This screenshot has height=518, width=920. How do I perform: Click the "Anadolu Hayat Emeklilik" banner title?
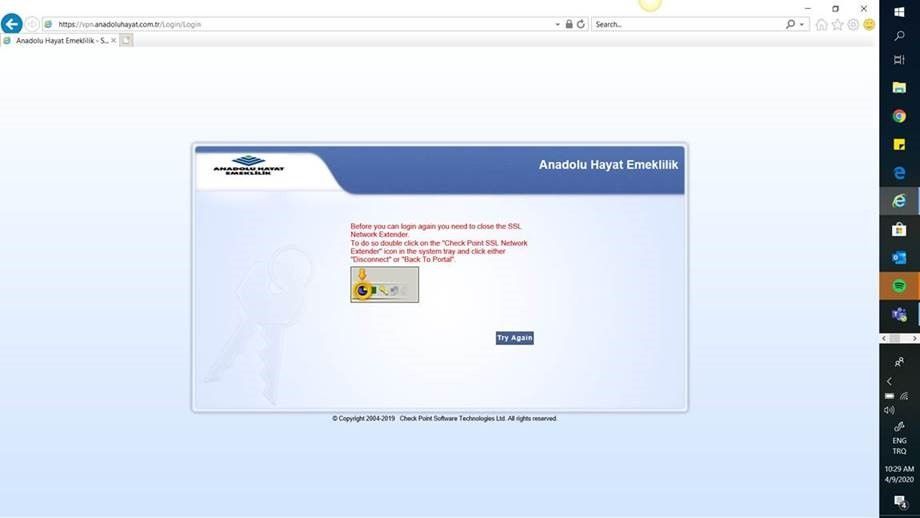pos(608,165)
